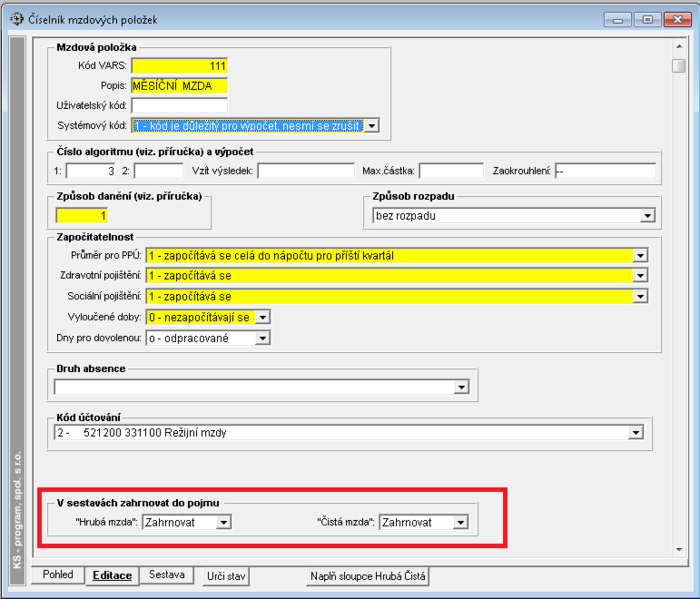Image resolution: width=700 pixels, height=599 pixels.
Task: Minimize the Číselník mzdových položek window
Action: pos(618,20)
